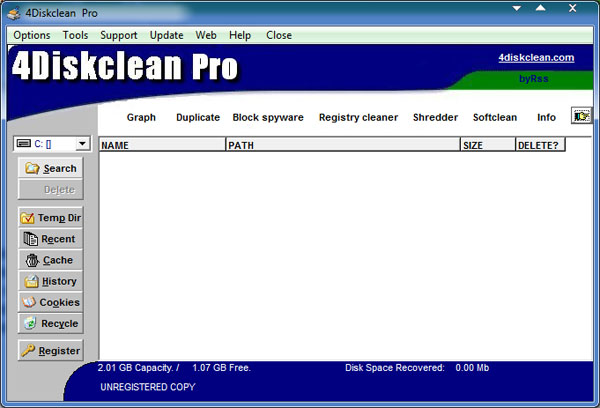Open the Tools menu

(75, 35)
